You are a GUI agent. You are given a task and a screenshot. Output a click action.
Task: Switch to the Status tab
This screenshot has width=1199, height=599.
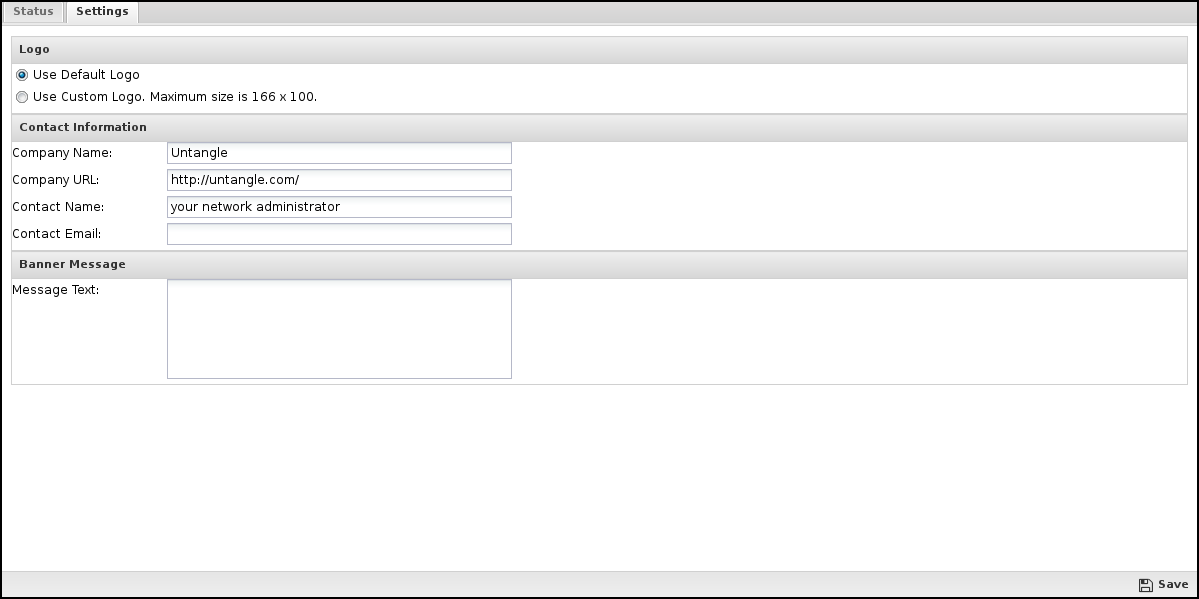[x=34, y=11]
